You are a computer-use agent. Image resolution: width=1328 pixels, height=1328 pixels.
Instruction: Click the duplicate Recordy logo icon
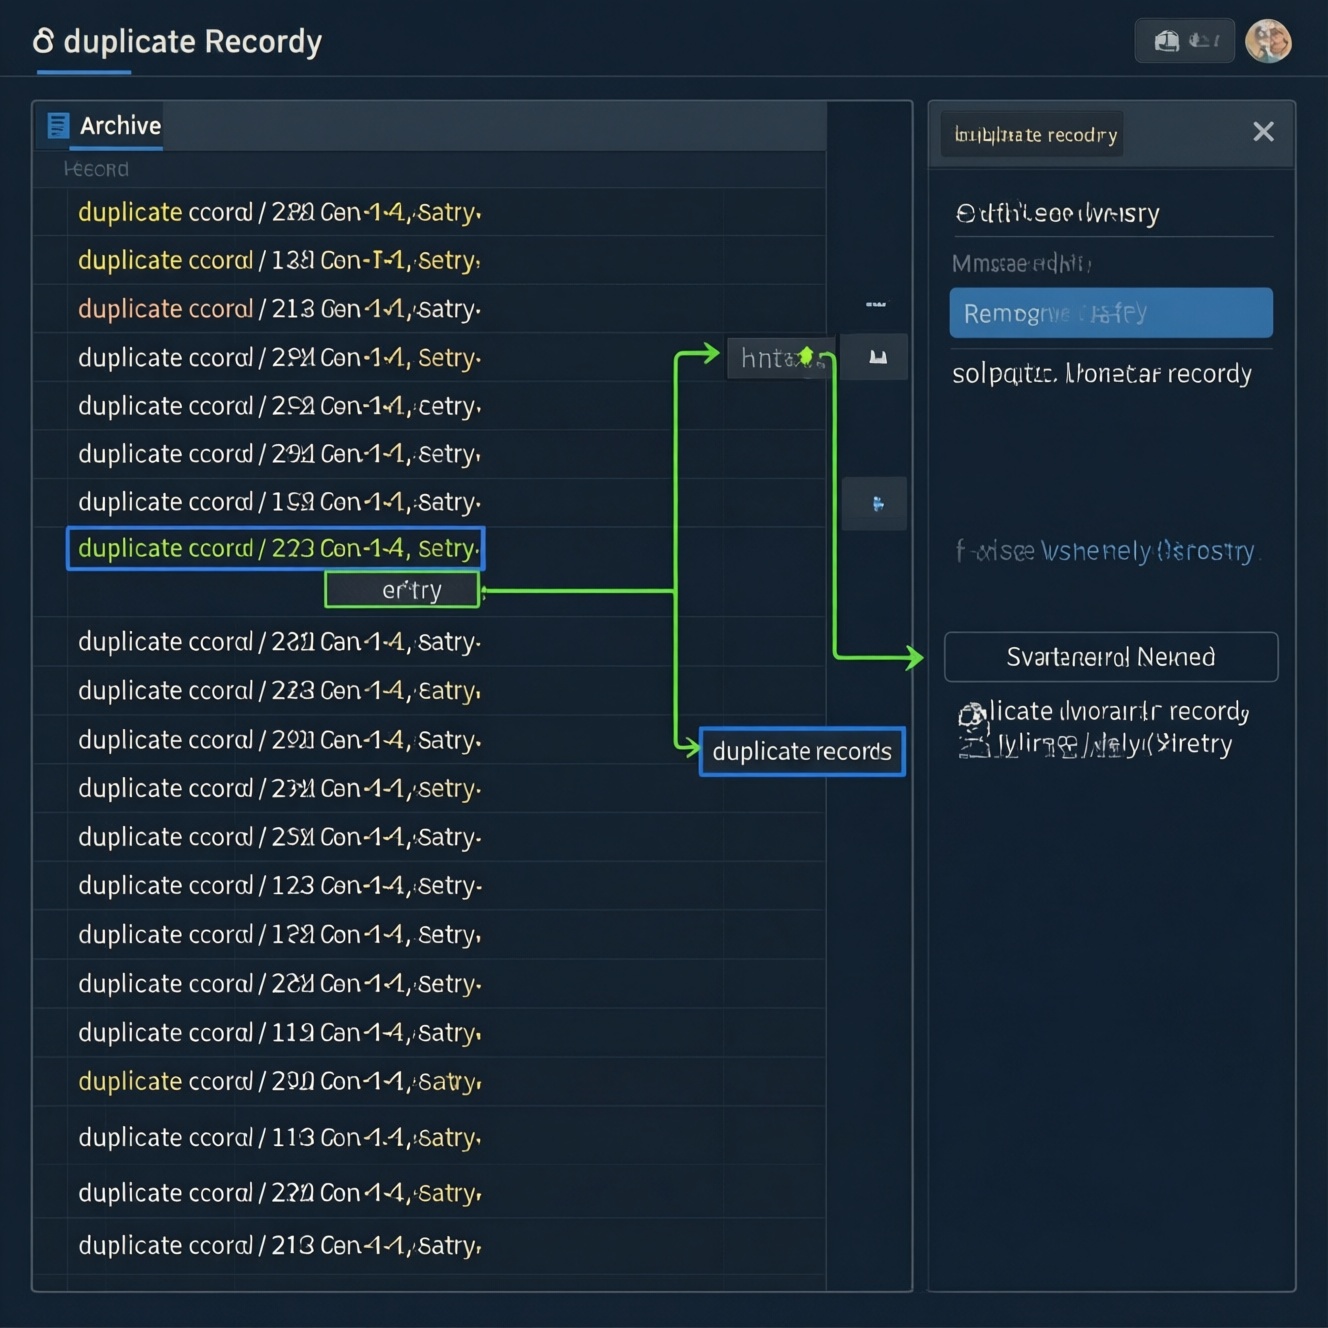tap(43, 41)
